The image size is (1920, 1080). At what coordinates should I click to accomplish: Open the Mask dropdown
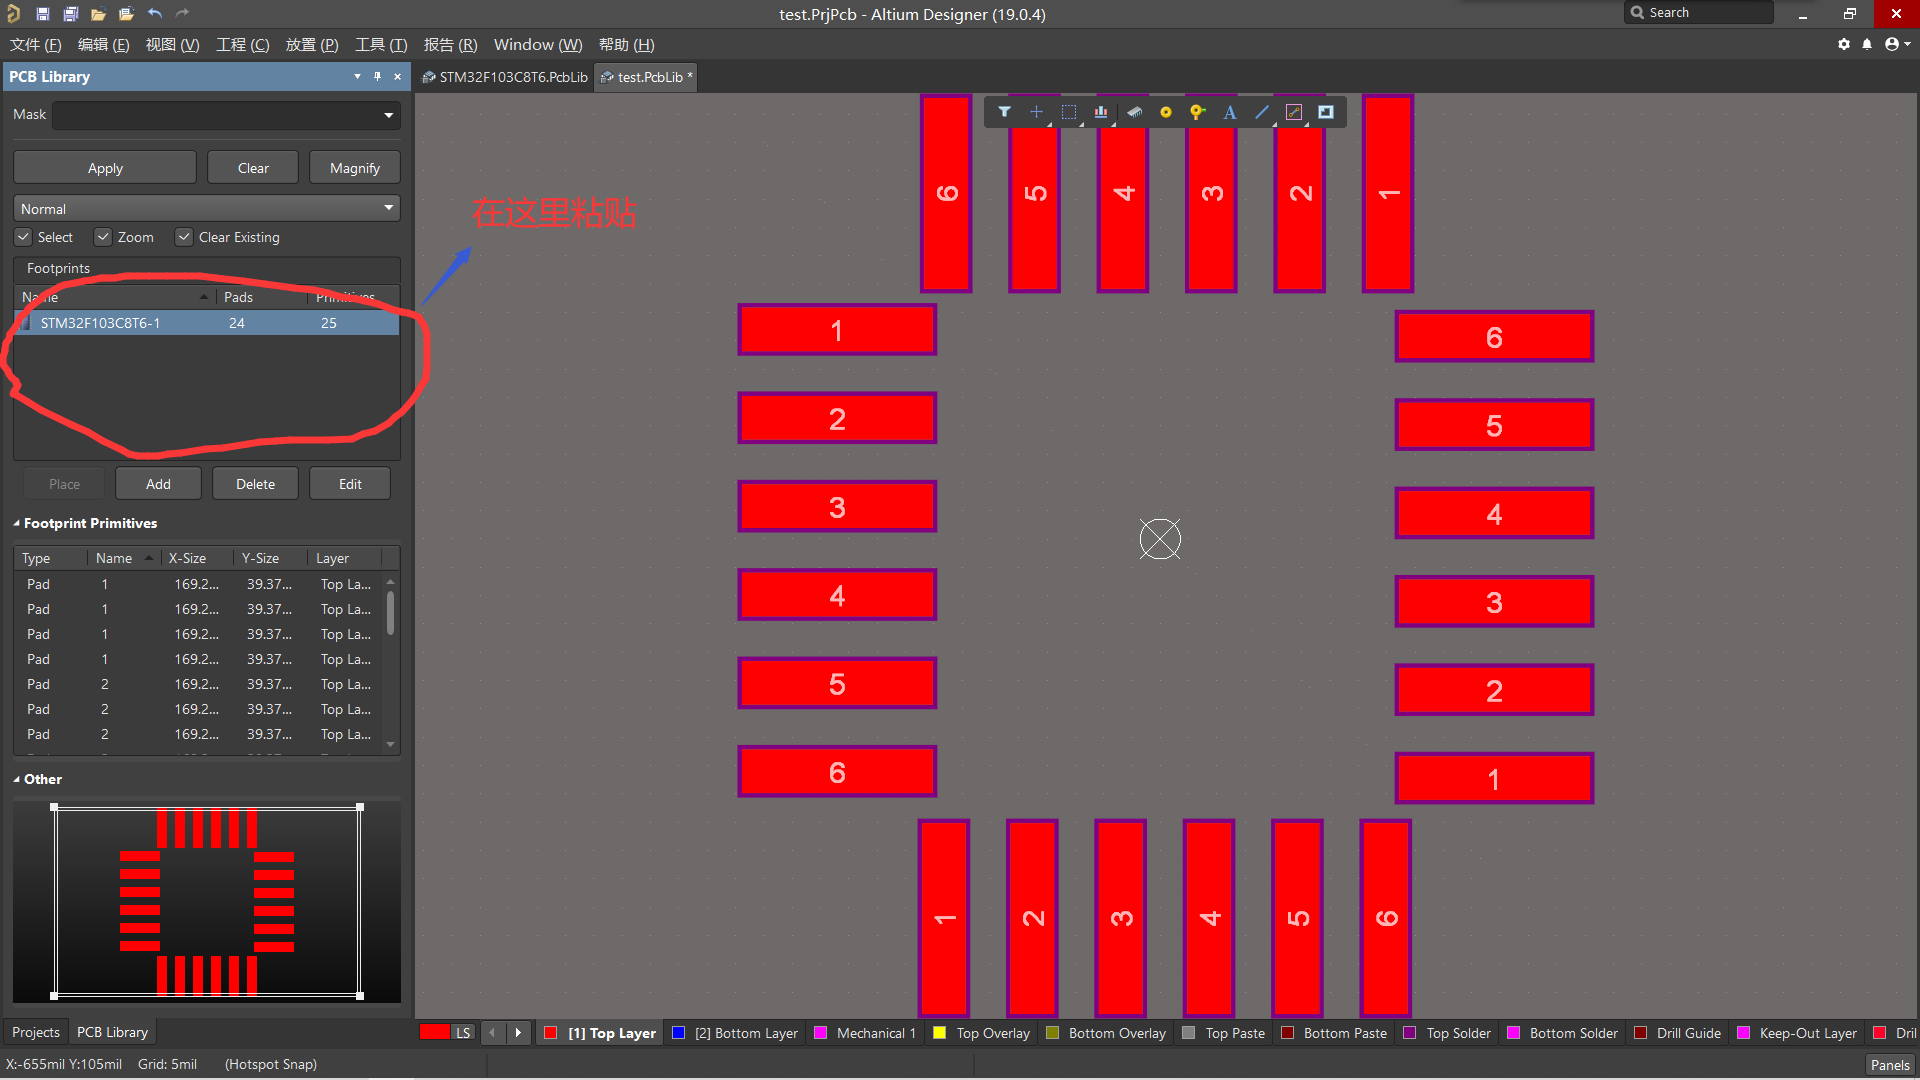(388, 115)
